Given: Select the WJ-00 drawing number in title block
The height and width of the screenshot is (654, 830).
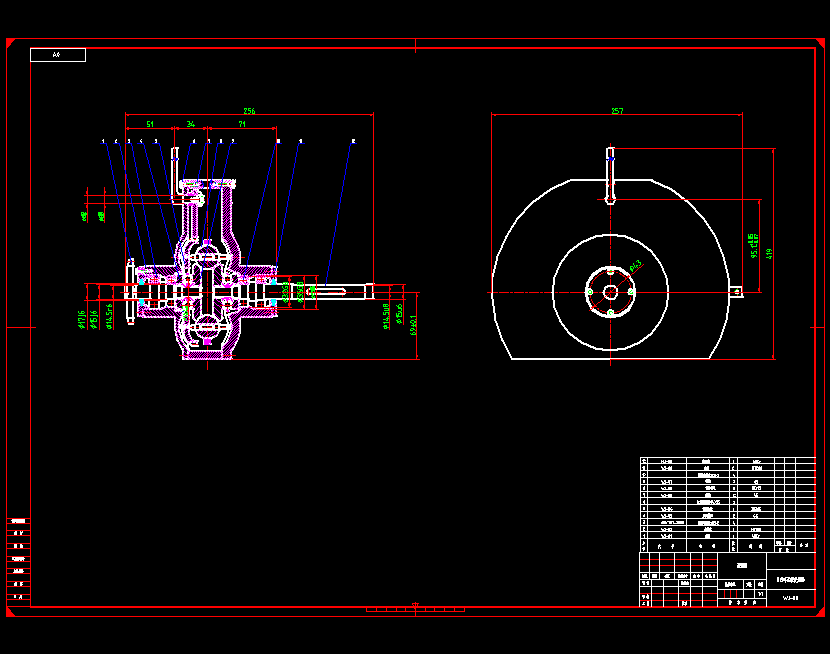Looking at the screenshot, I should click(x=790, y=598).
